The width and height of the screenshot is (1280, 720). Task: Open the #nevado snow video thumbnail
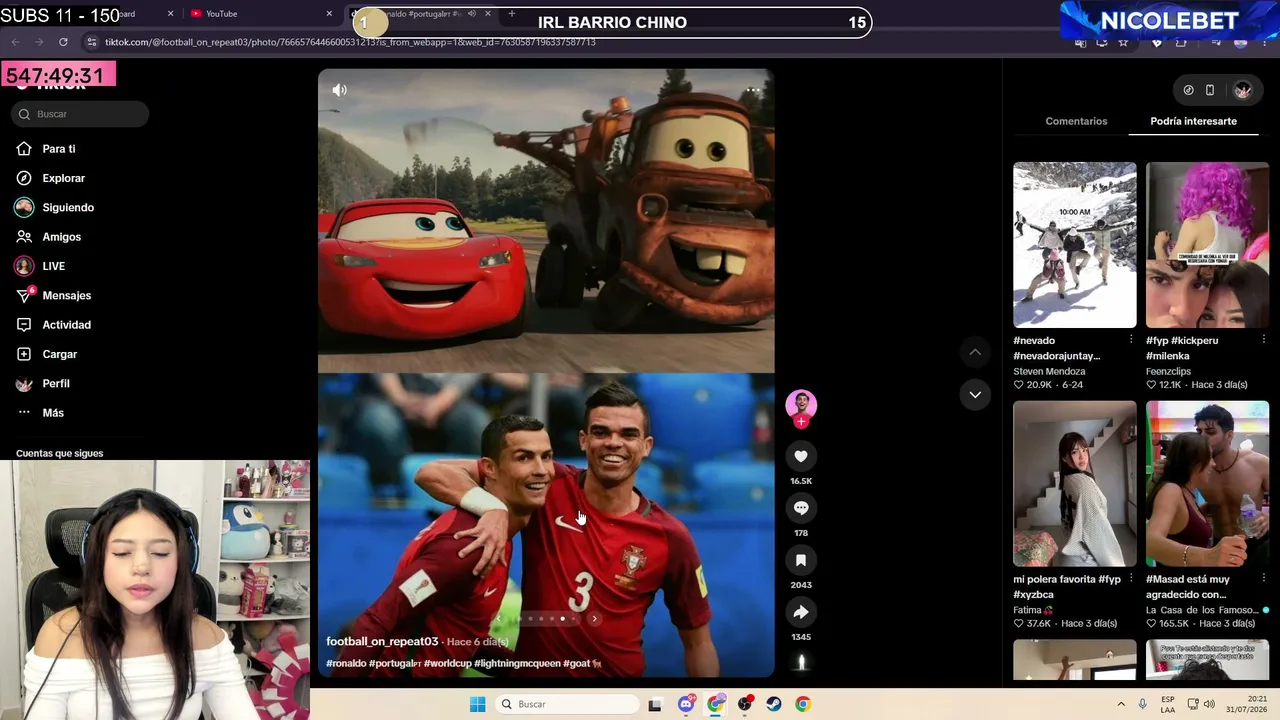[1075, 245]
